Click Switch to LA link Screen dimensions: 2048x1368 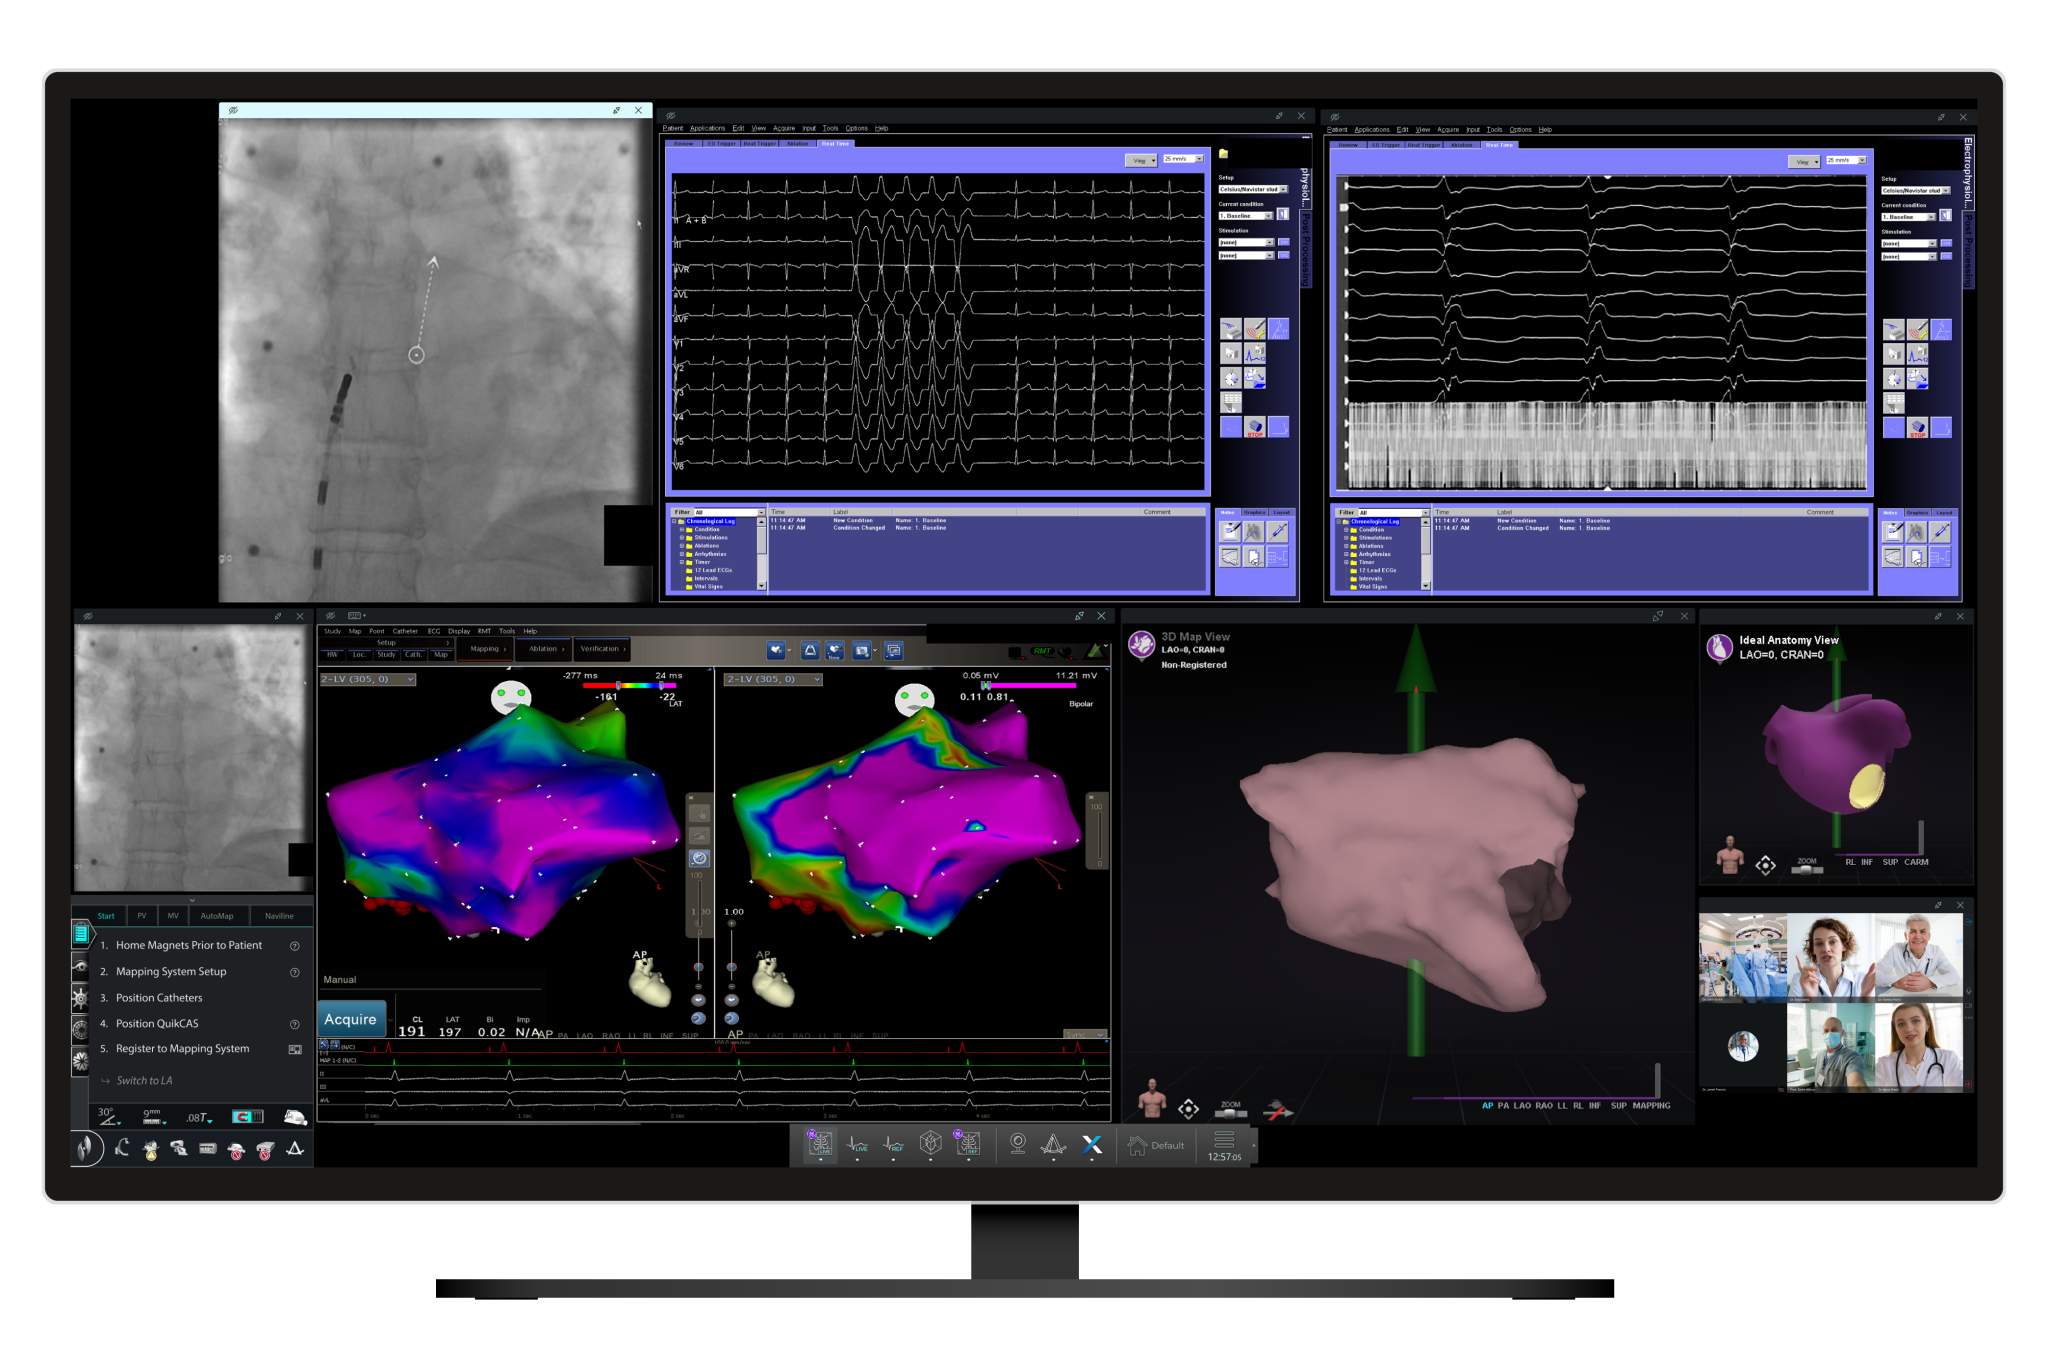click(x=144, y=1081)
